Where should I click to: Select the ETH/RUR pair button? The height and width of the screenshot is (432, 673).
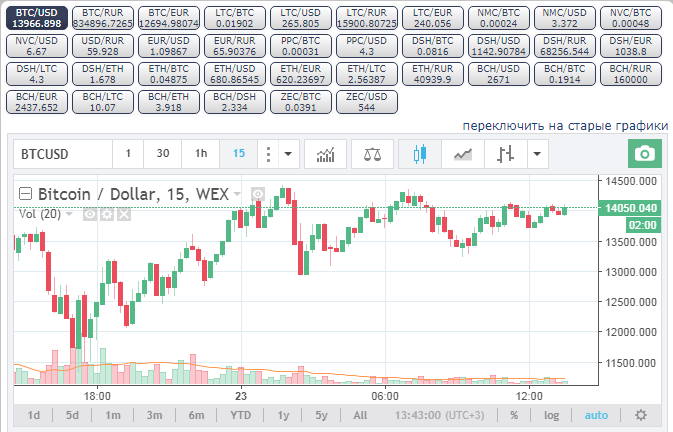tap(433, 74)
